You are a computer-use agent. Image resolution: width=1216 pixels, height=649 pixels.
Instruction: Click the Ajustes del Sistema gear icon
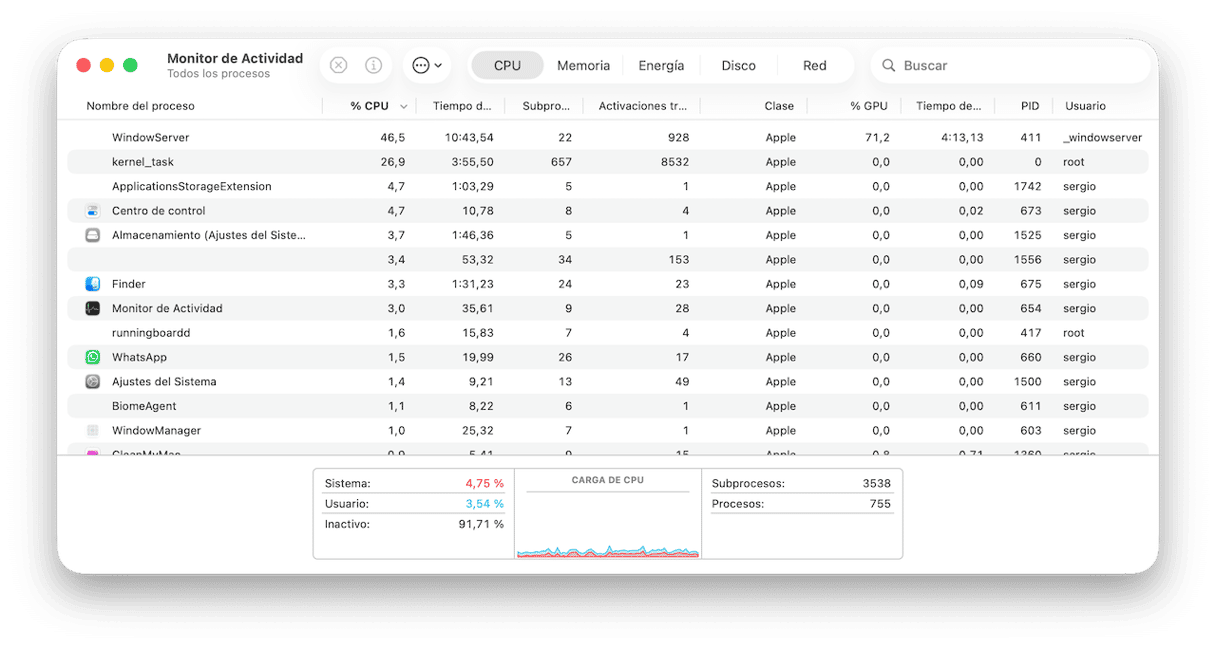pyautogui.click(x=93, y=381)
